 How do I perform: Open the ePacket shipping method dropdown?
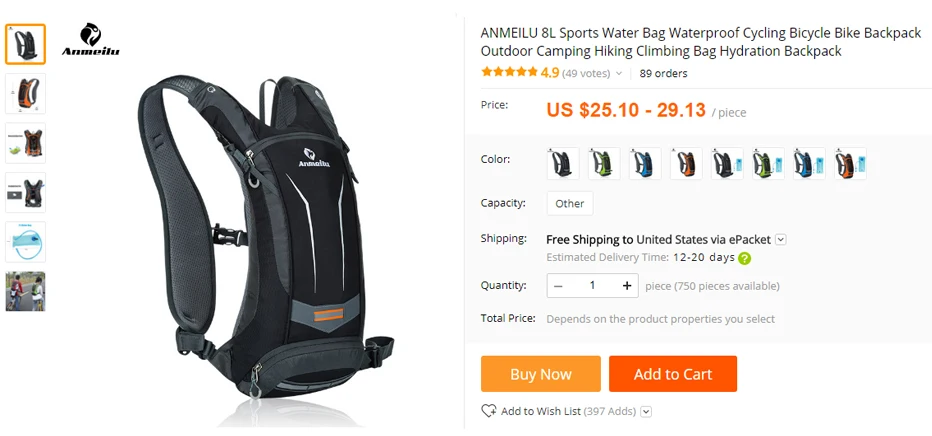(781, 240)
